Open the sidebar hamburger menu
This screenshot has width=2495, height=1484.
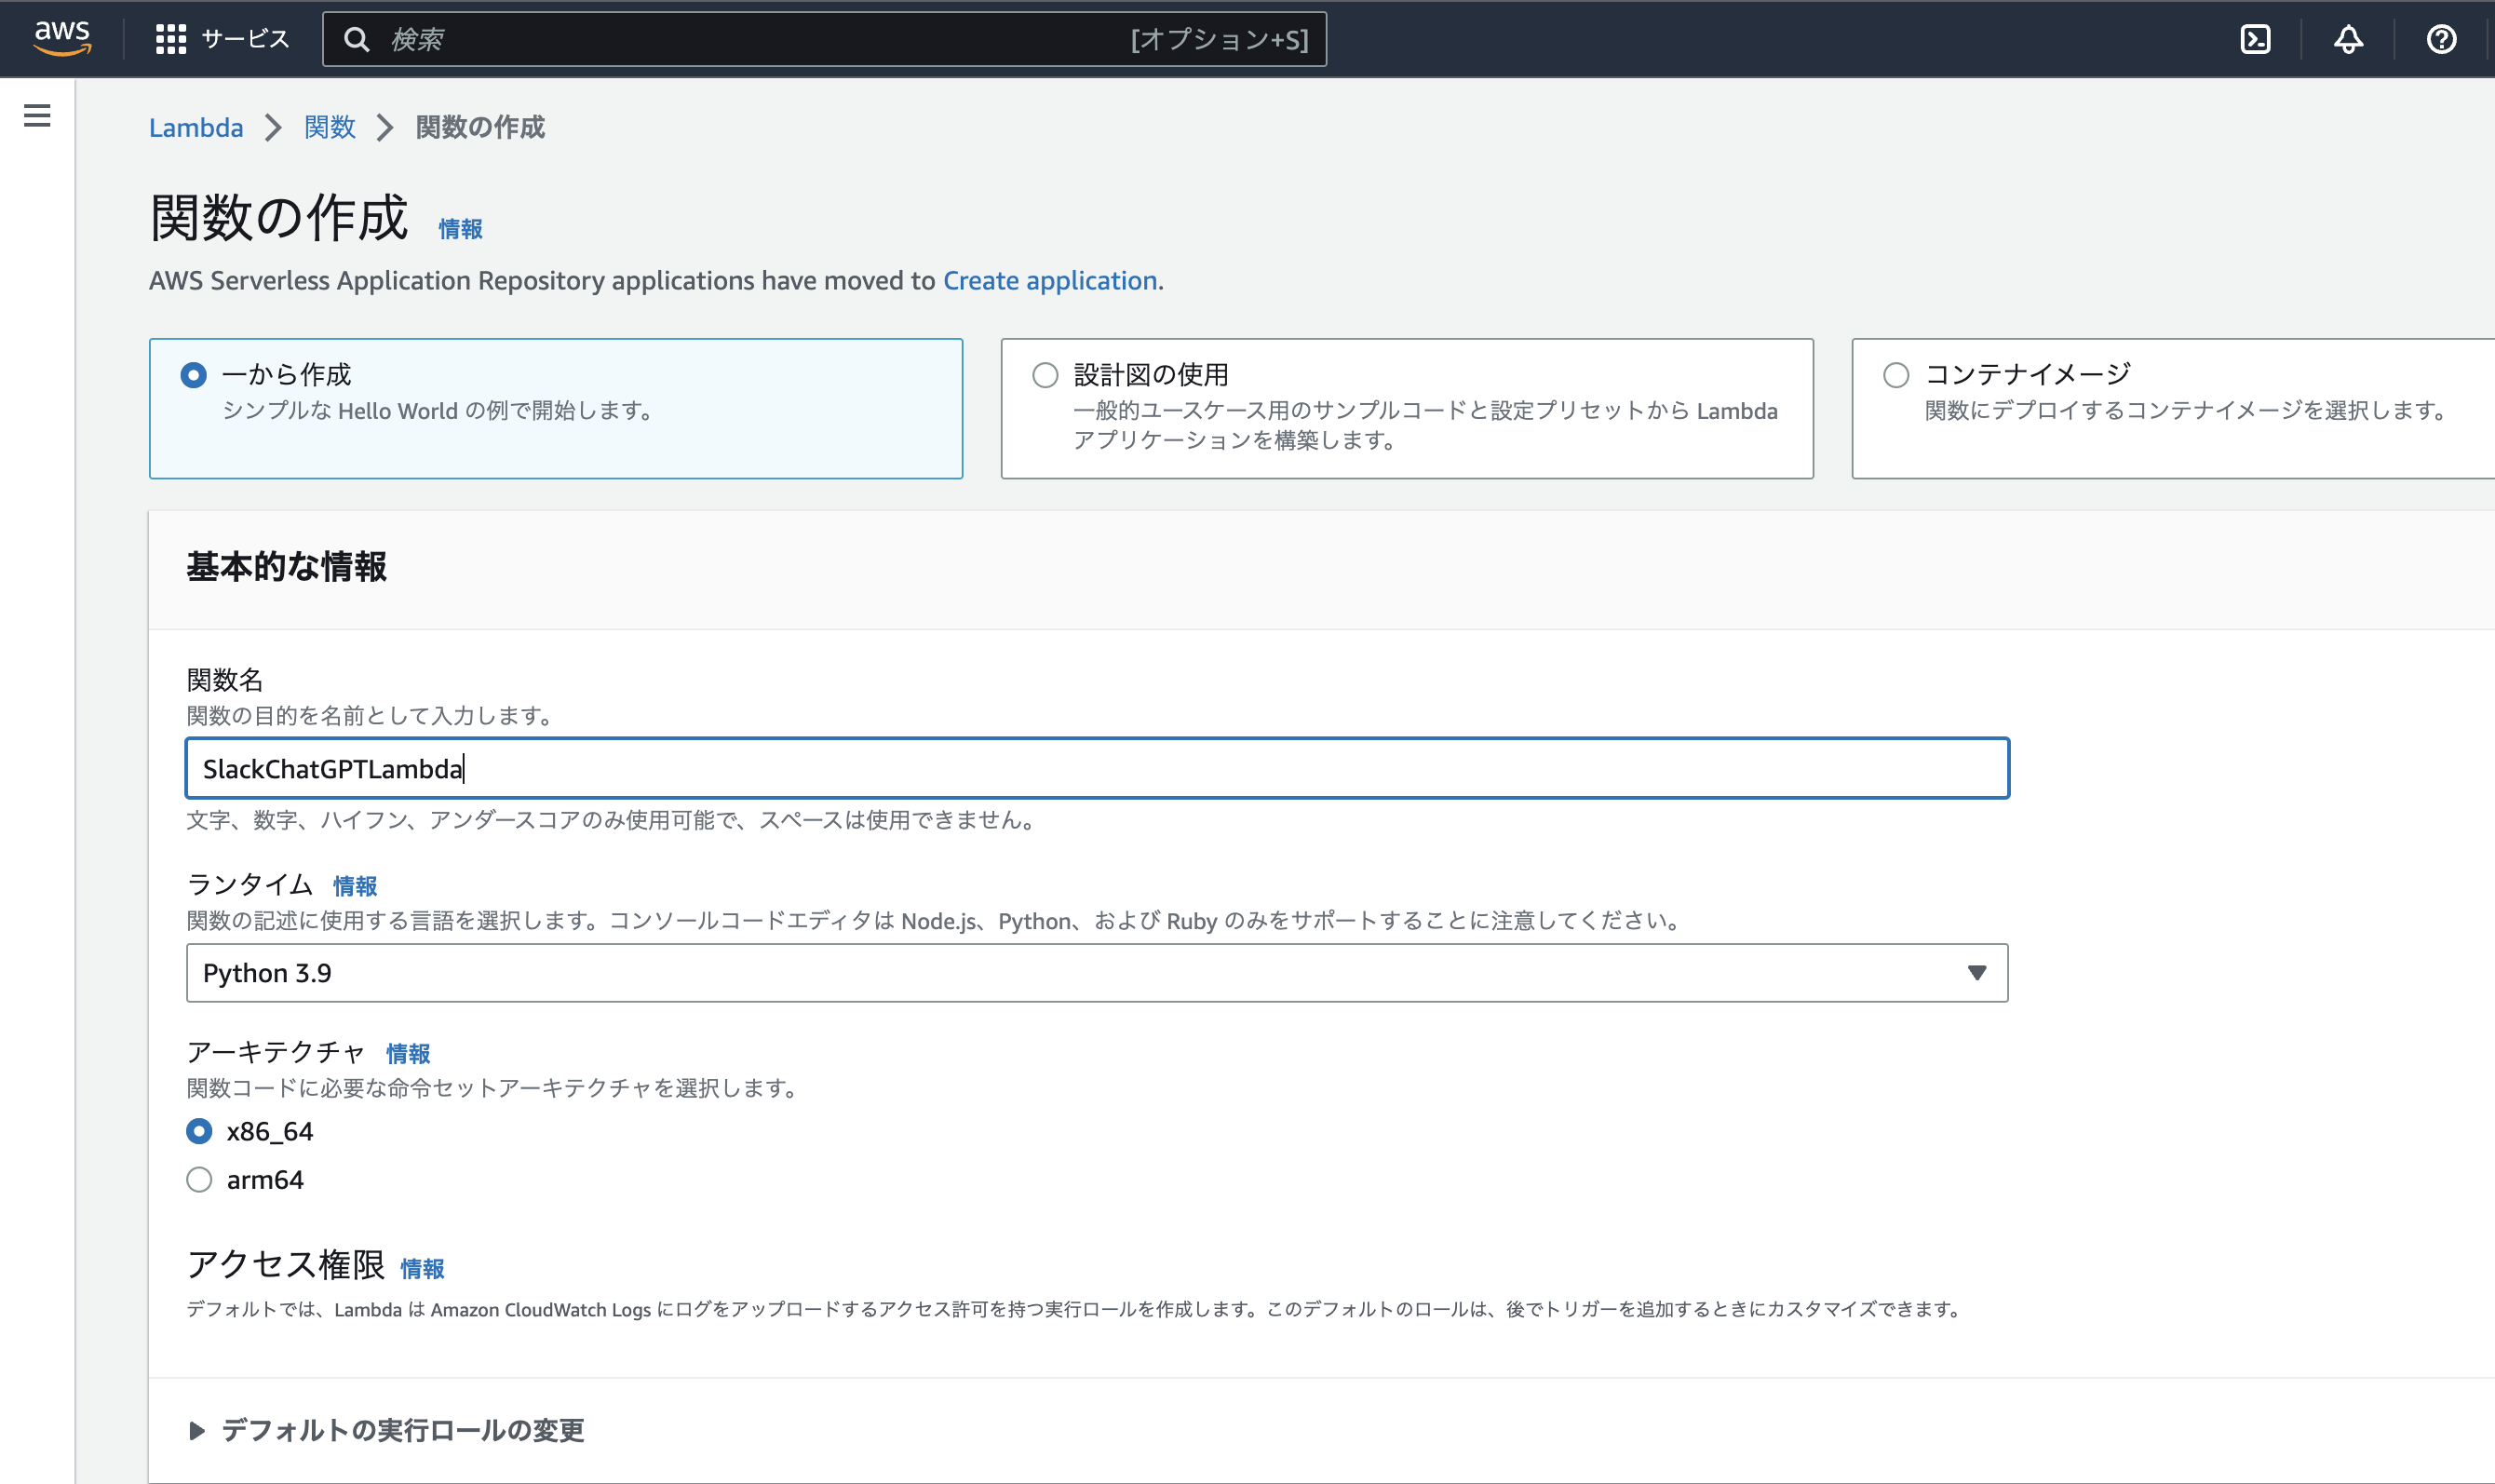[37, 115]
